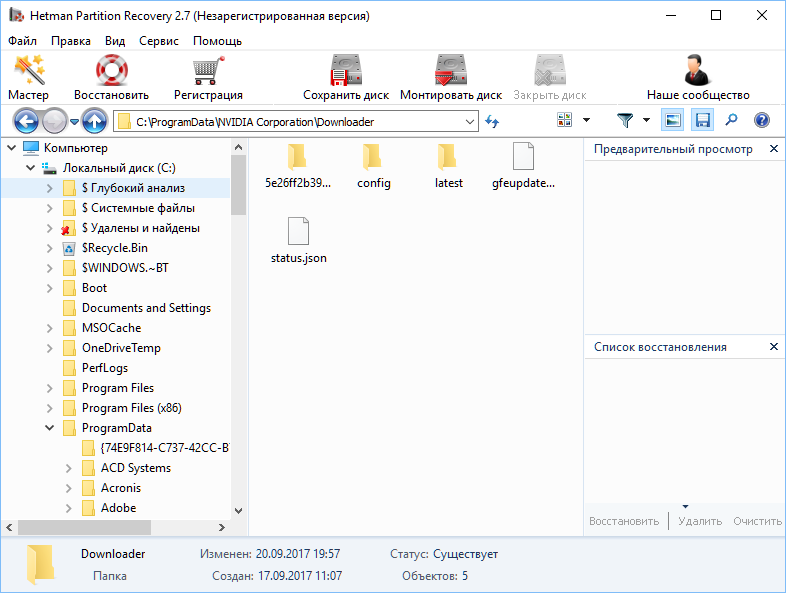Open Наше сообщество icon
The height and width of the screenshot is (593, 786).
(x=697, y=71)
